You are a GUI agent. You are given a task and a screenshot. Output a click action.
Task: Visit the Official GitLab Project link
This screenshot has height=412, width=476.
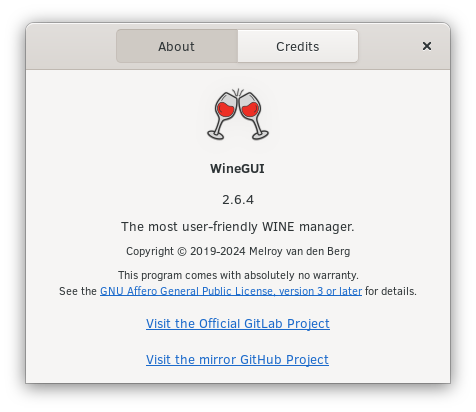point(238,324)
